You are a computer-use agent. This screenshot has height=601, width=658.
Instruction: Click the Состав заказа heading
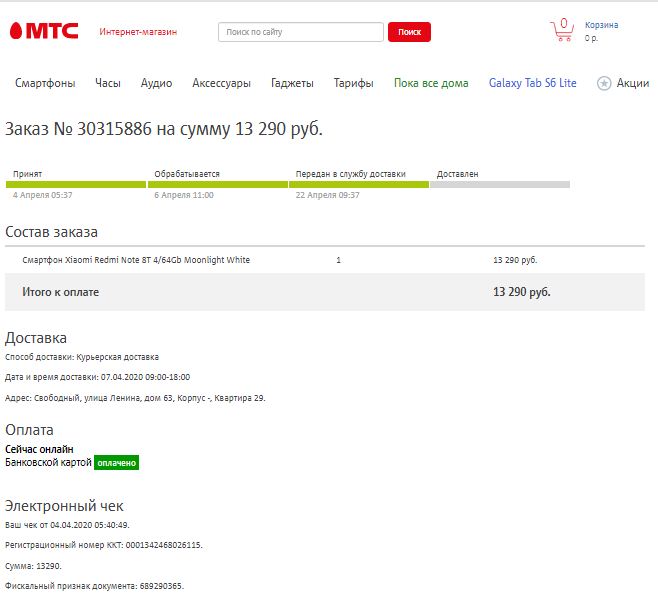tap(51, 232)
